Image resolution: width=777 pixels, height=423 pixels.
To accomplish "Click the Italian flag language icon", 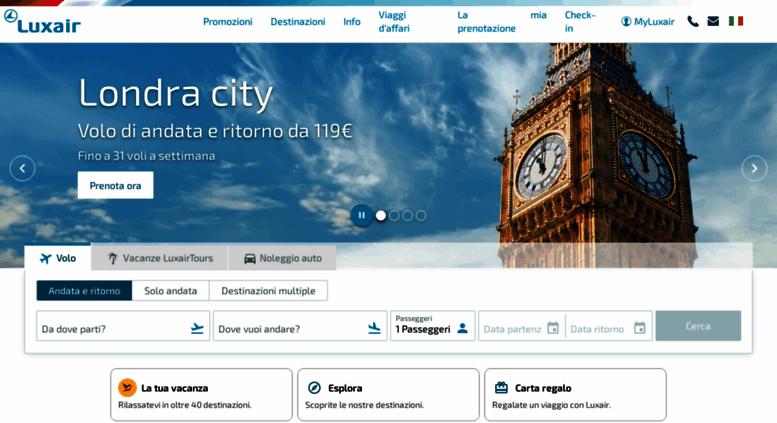I will [736, 21].
